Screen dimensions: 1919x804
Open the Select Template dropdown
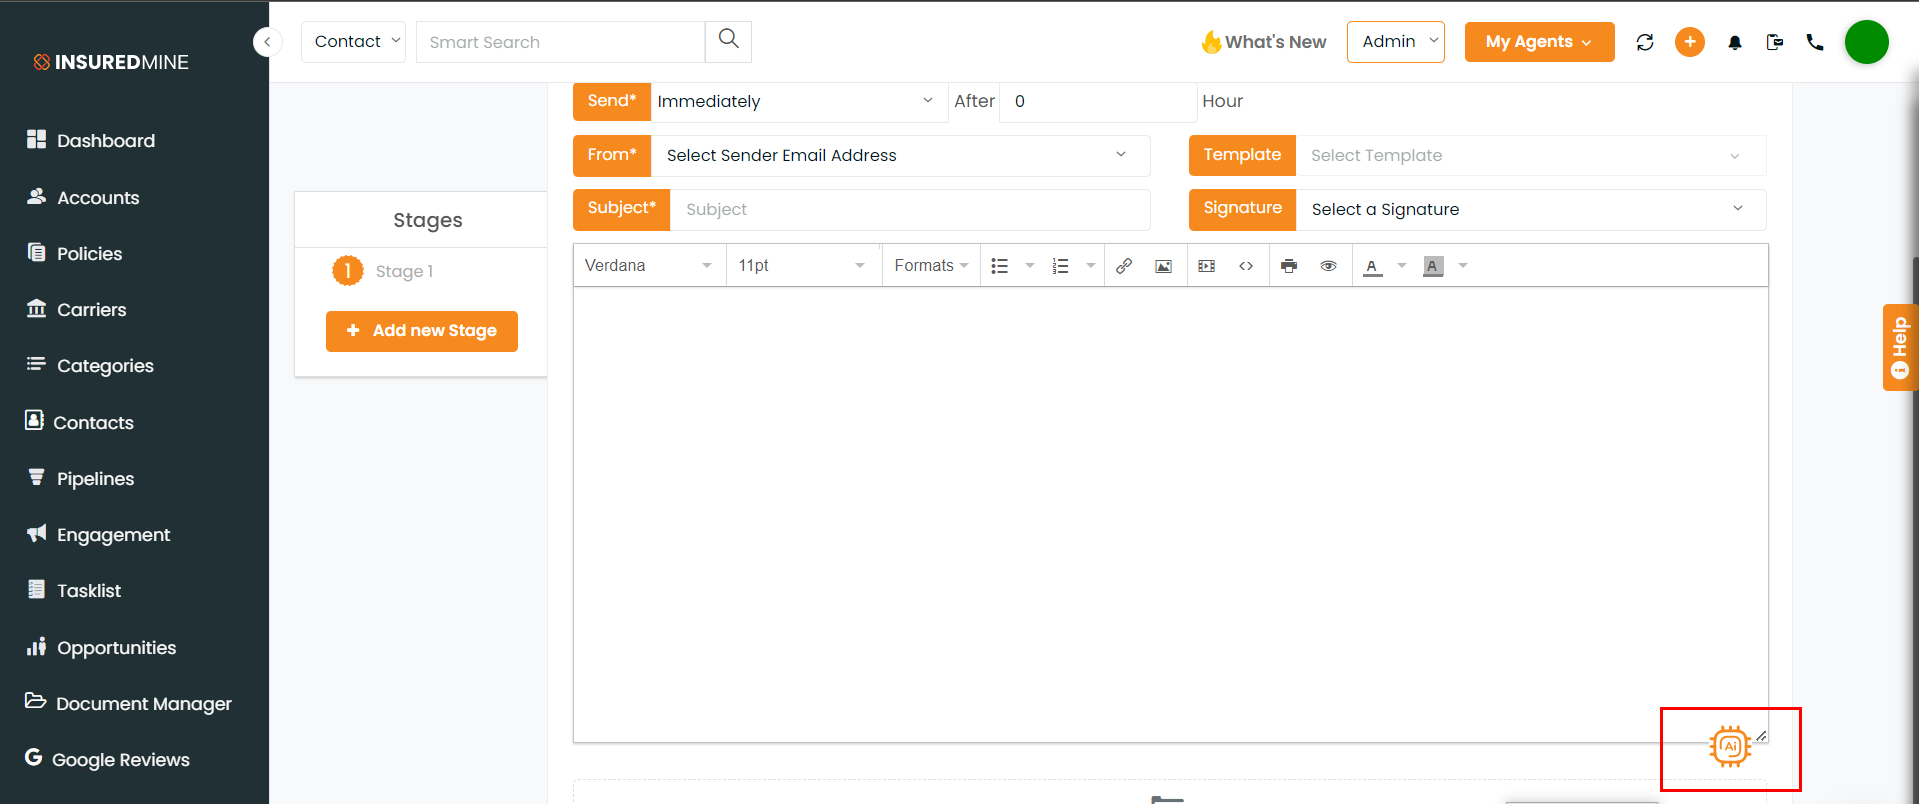pyautogui.click(x=1531, y=156)
